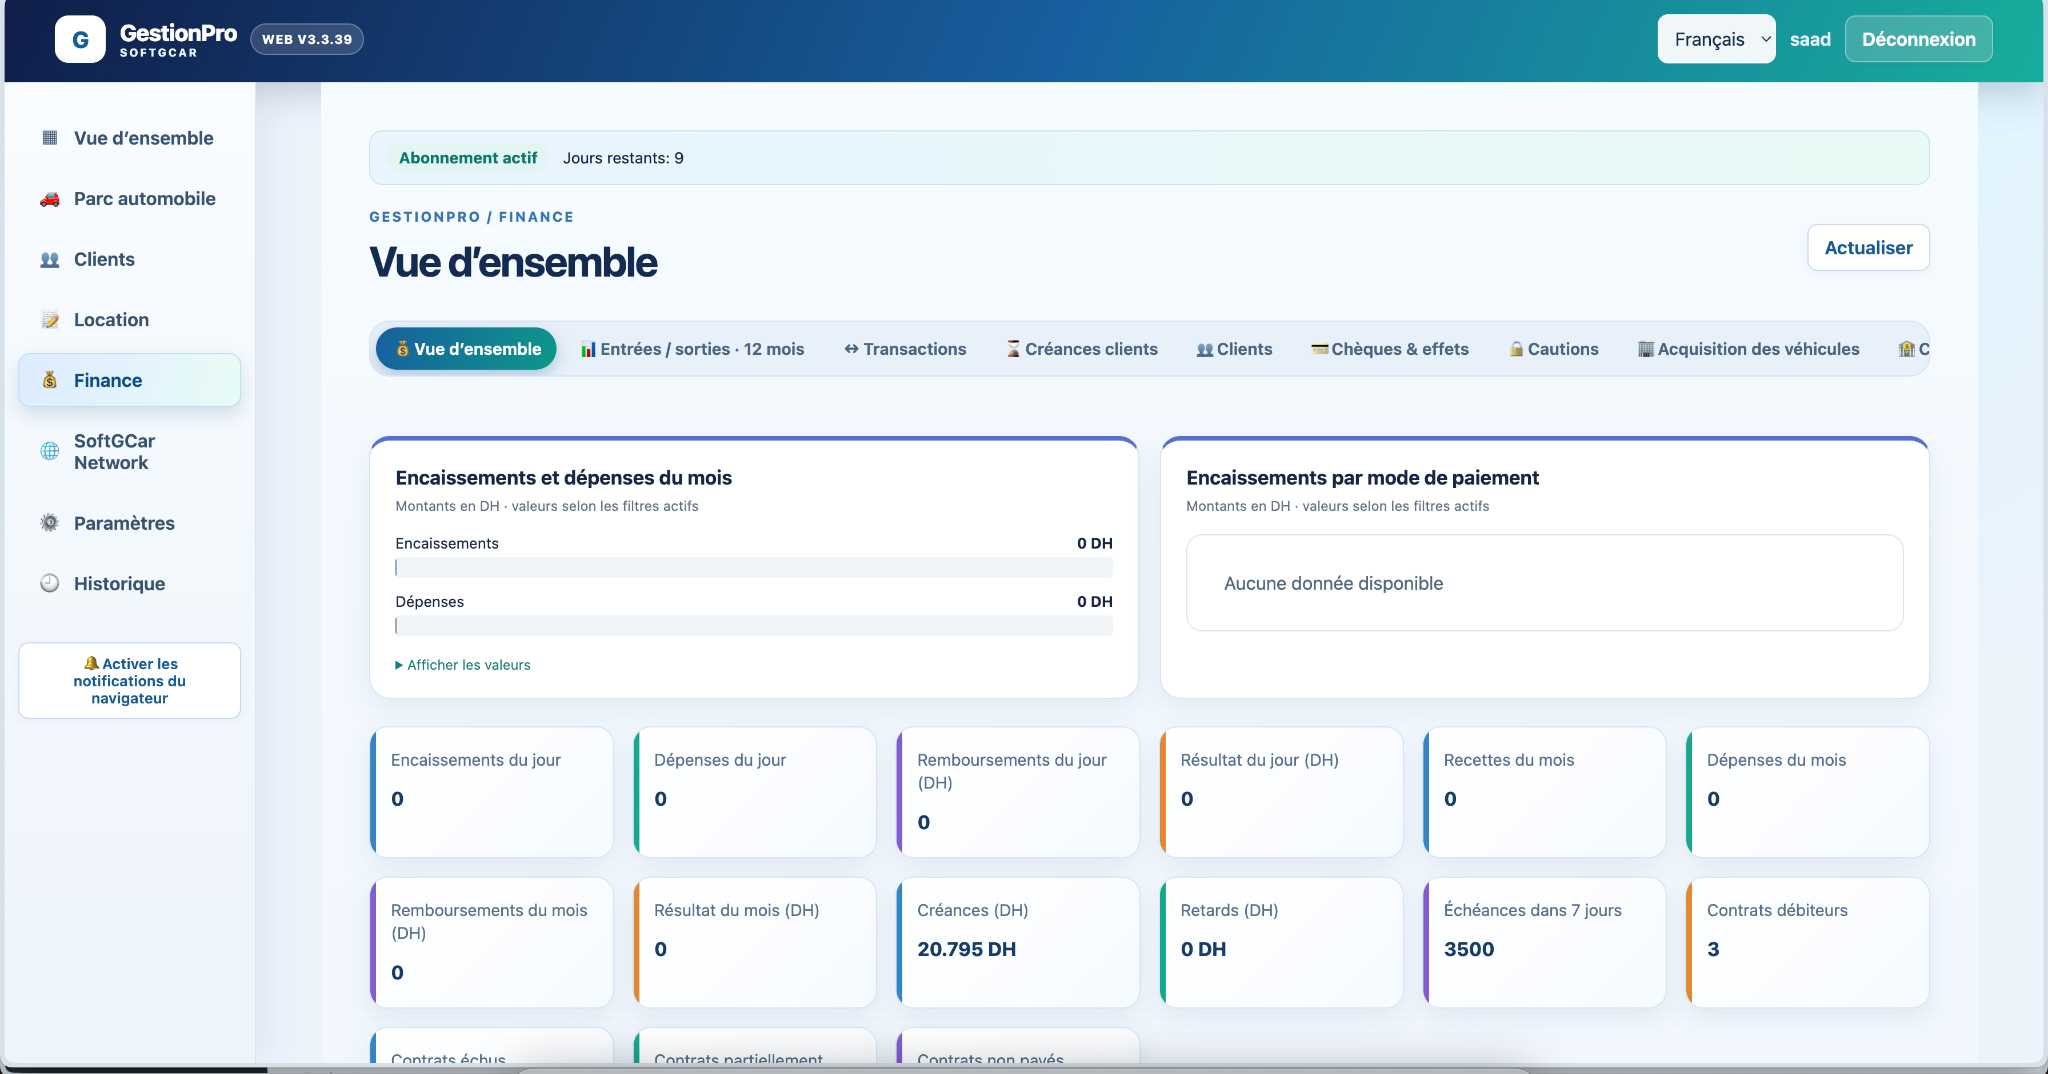Select the active Vue d'ensemble finance tab
The image size is (2048, 1074).
click(466, 349)
